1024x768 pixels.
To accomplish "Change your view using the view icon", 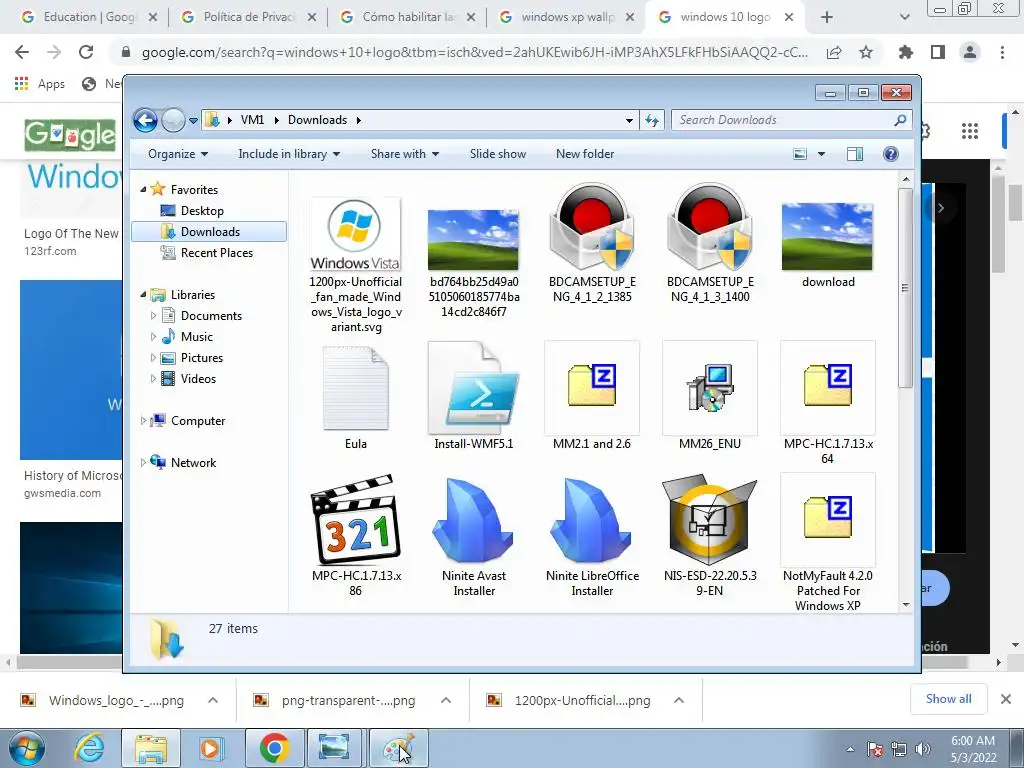I will coord(800,154).
